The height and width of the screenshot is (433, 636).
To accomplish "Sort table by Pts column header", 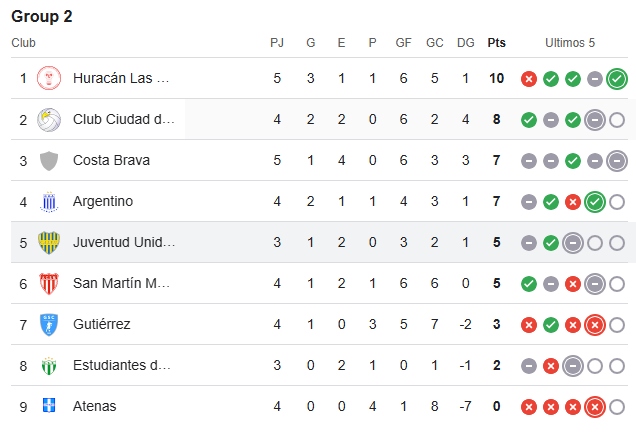I will click(496, 43).
